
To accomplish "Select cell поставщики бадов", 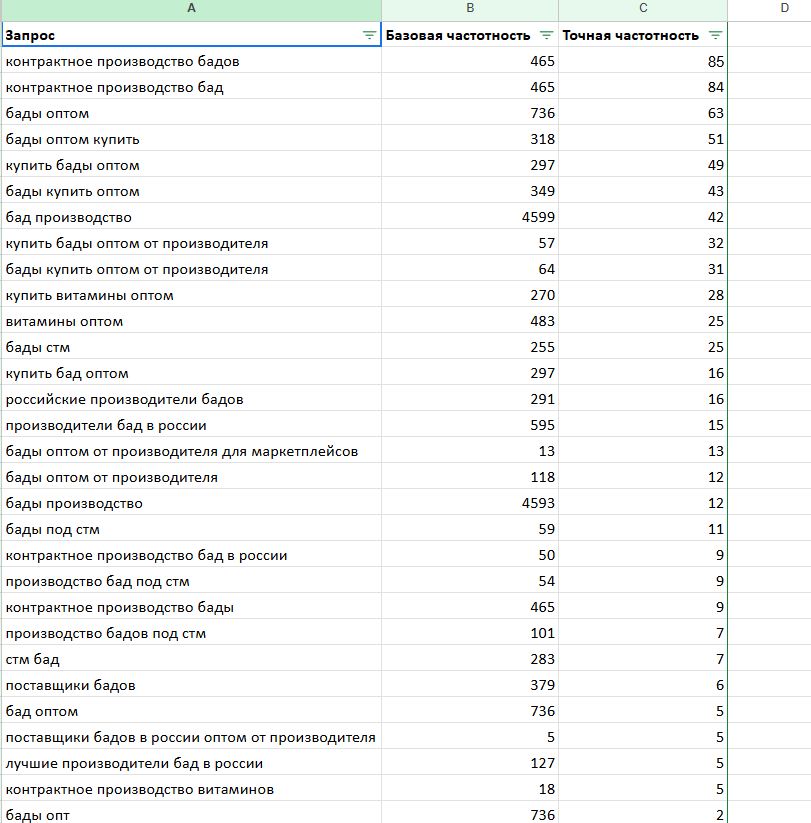I will (x=191, y=685).
